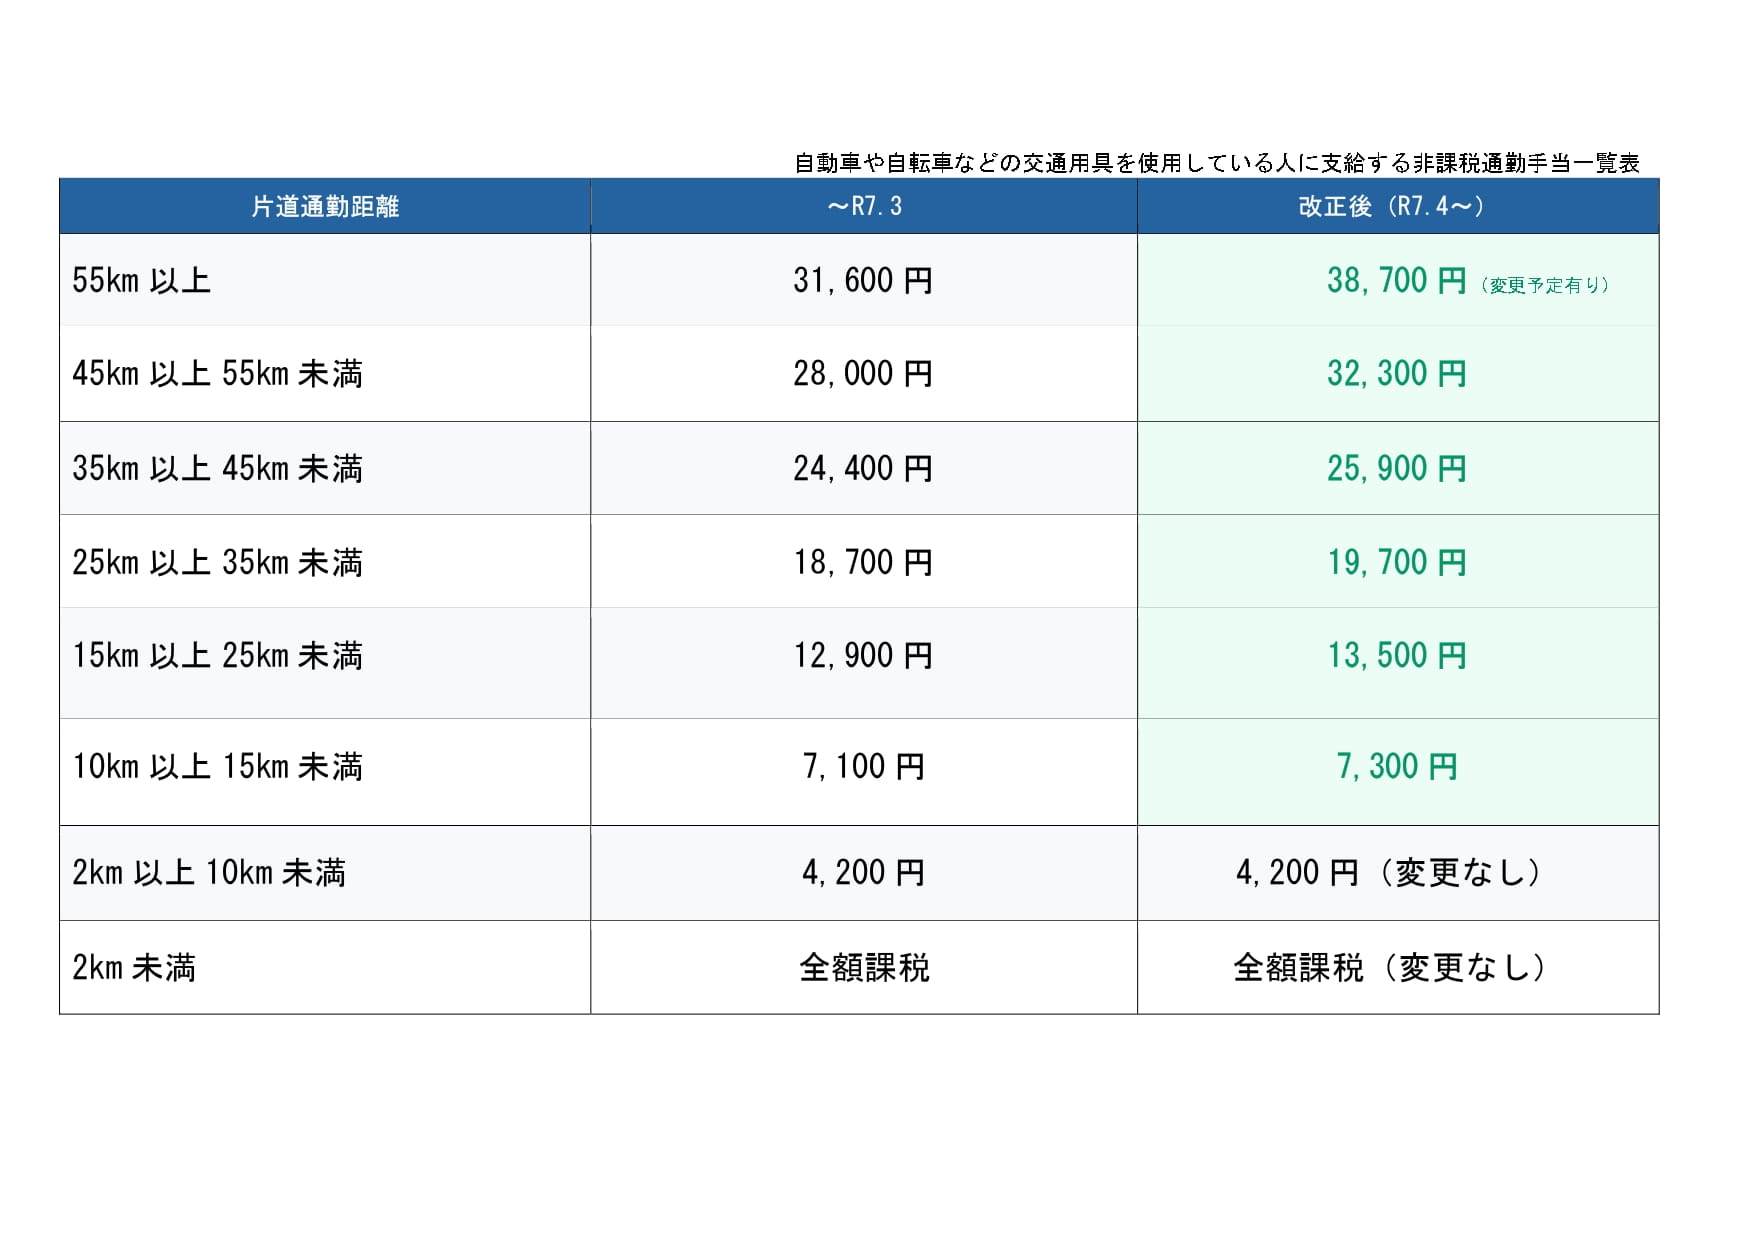Click the green 13,500 円 amount
This screenshot has height=1241, width=1755.
point(1396,656)
